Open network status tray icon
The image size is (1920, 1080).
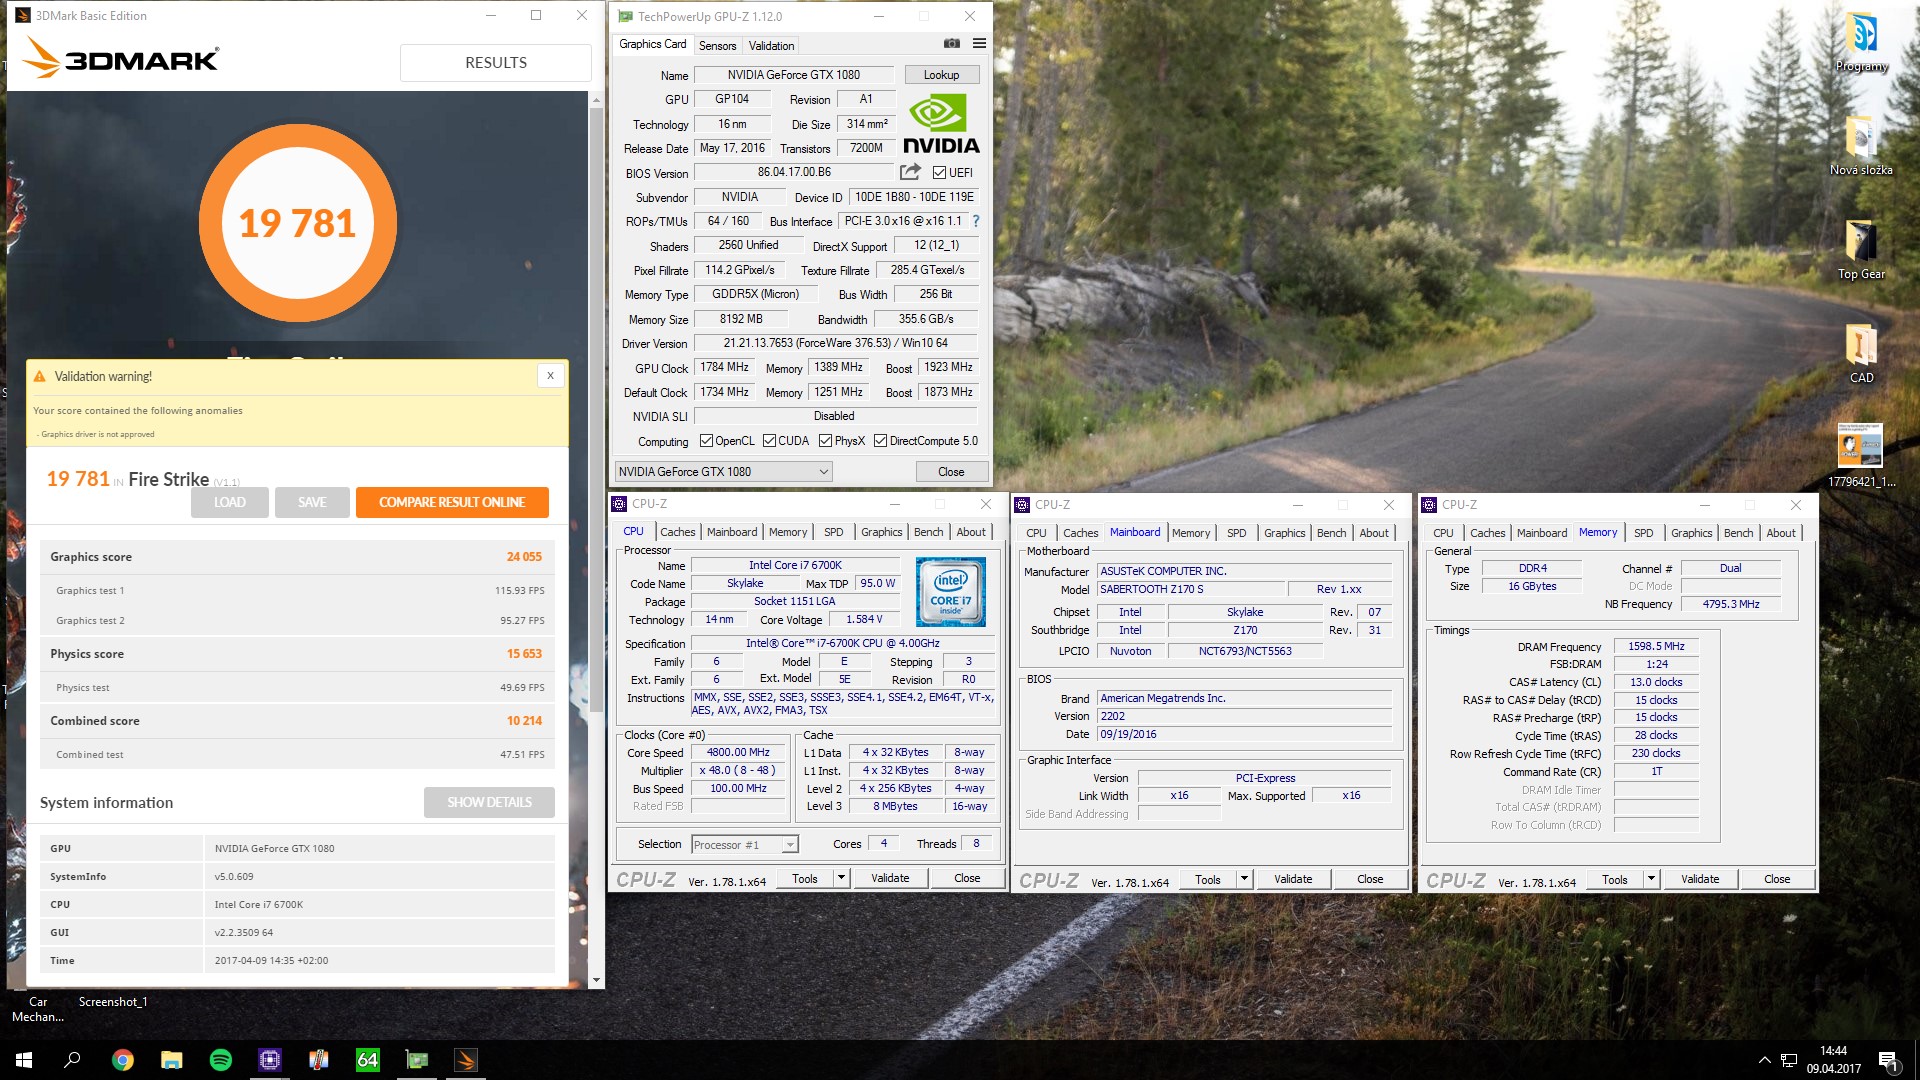(x=1789, y=1060)
